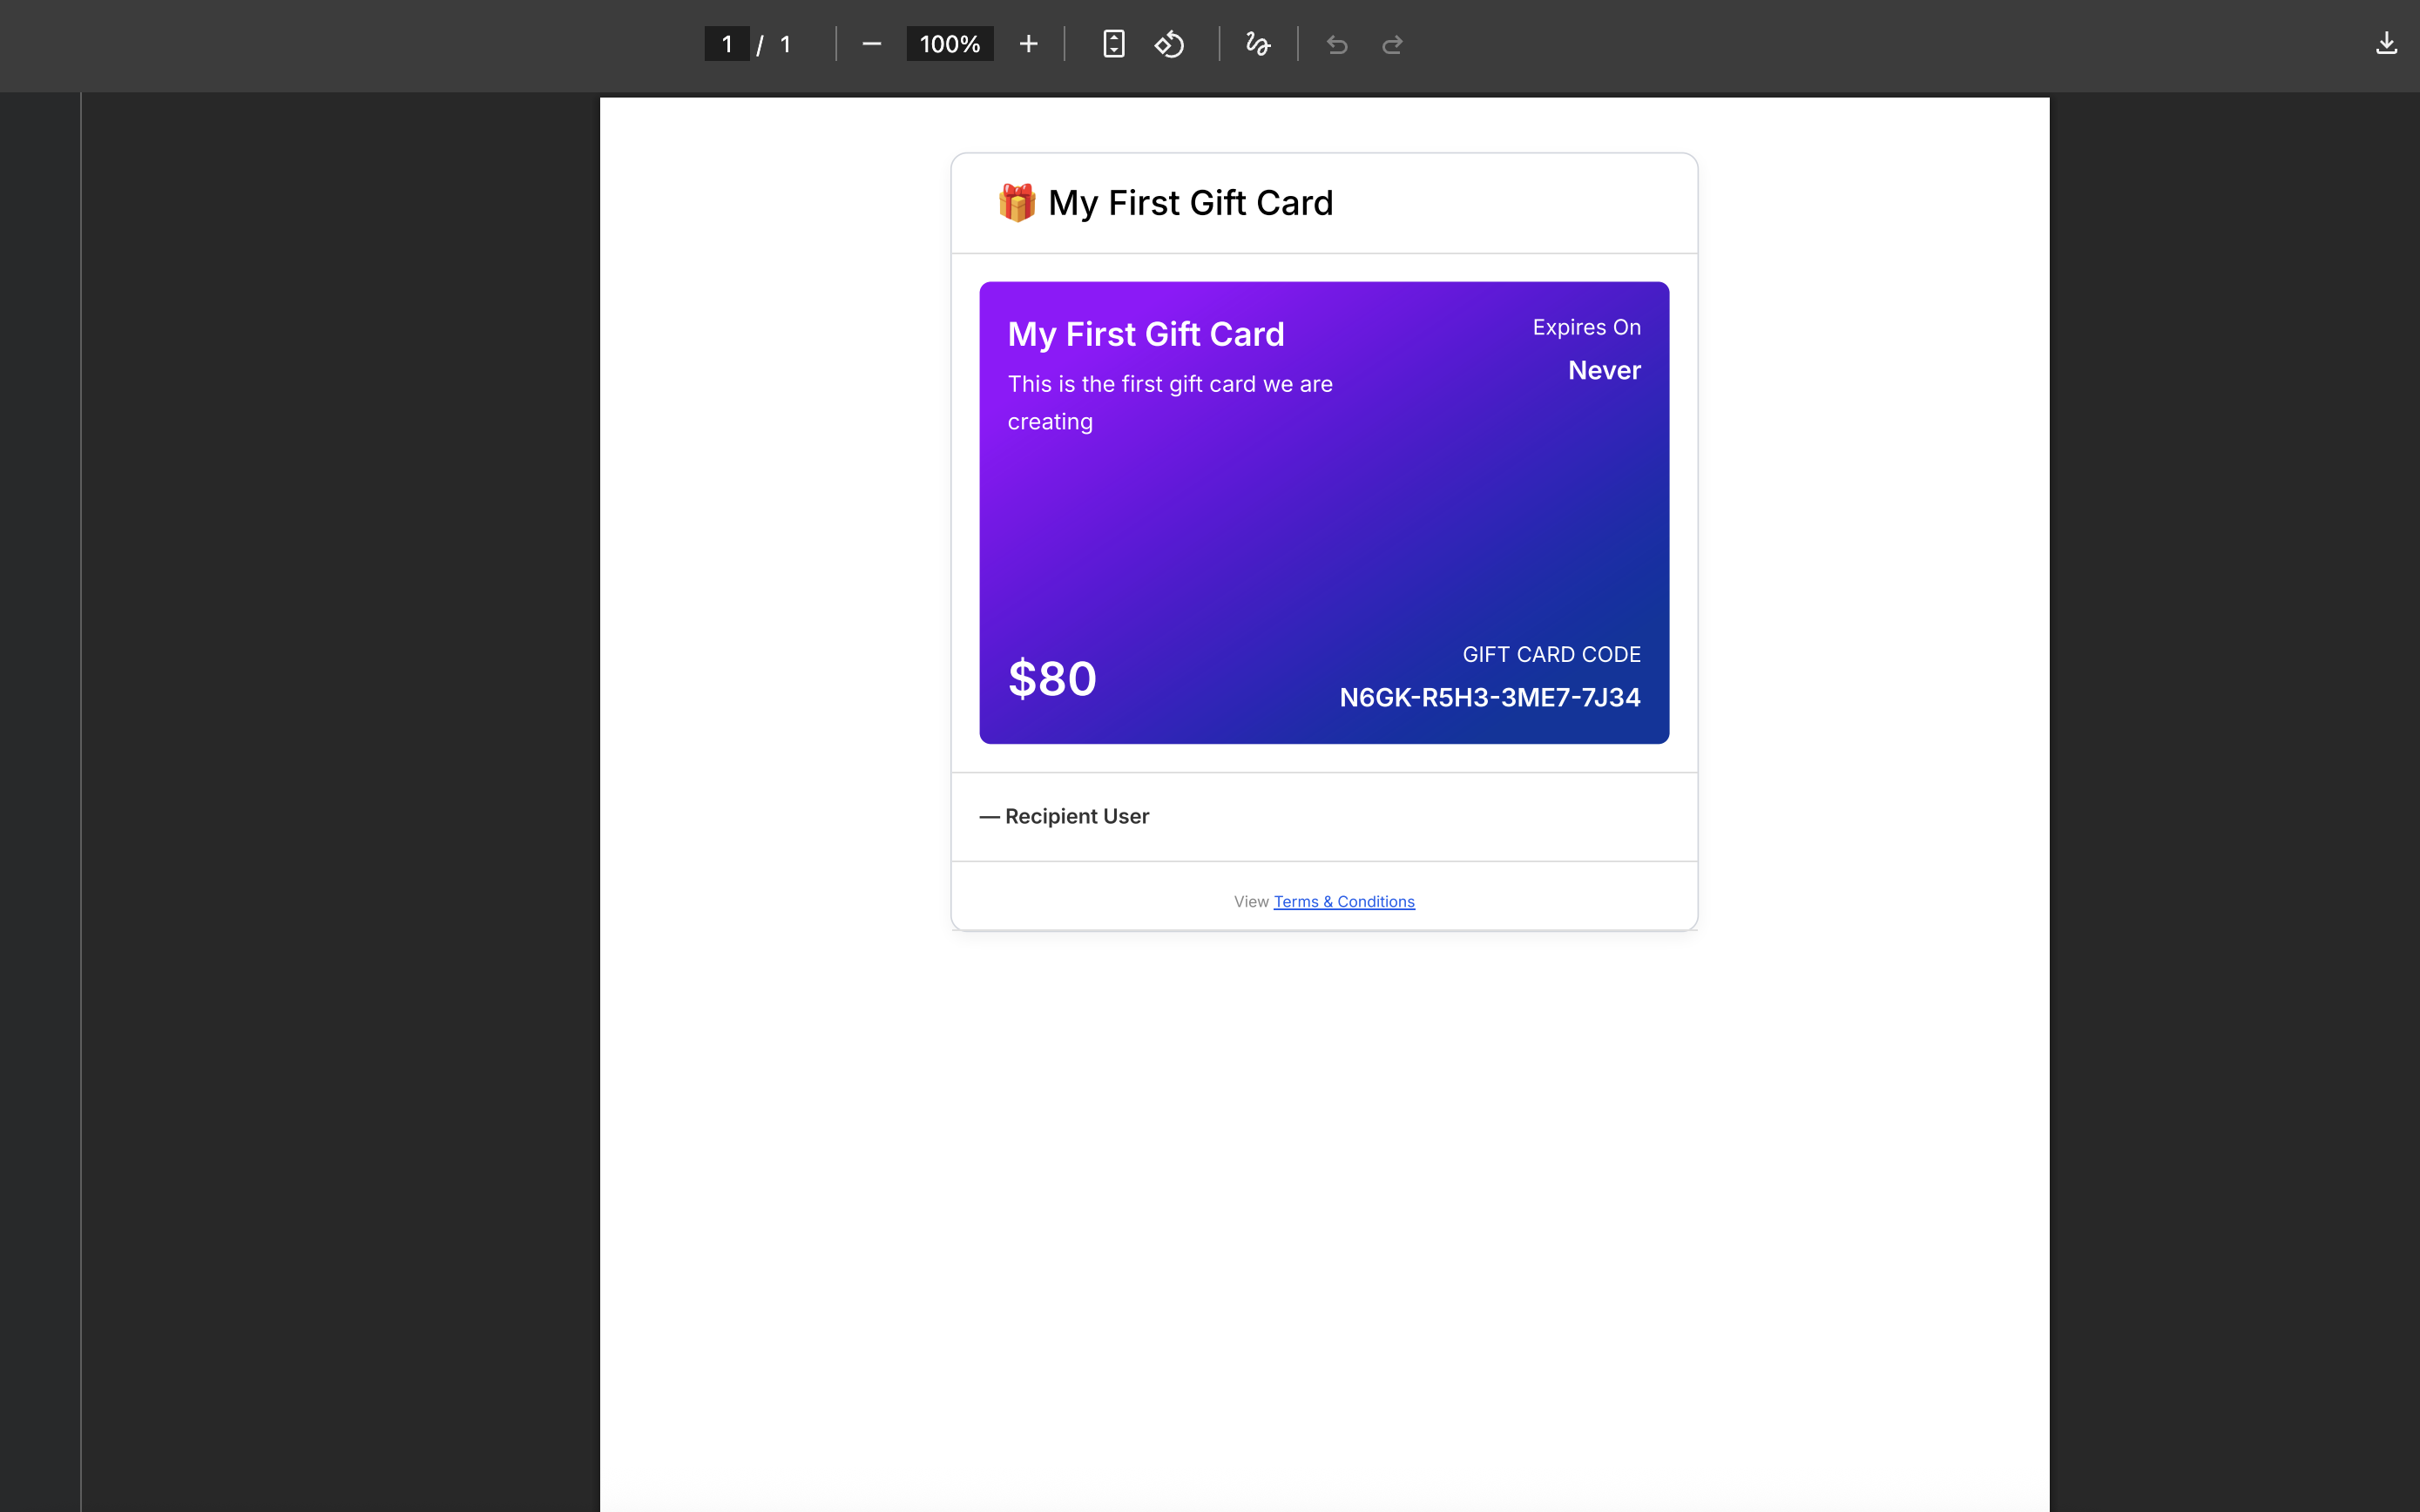
Task: Click the card description text
Action: (x=1170, y=402)
